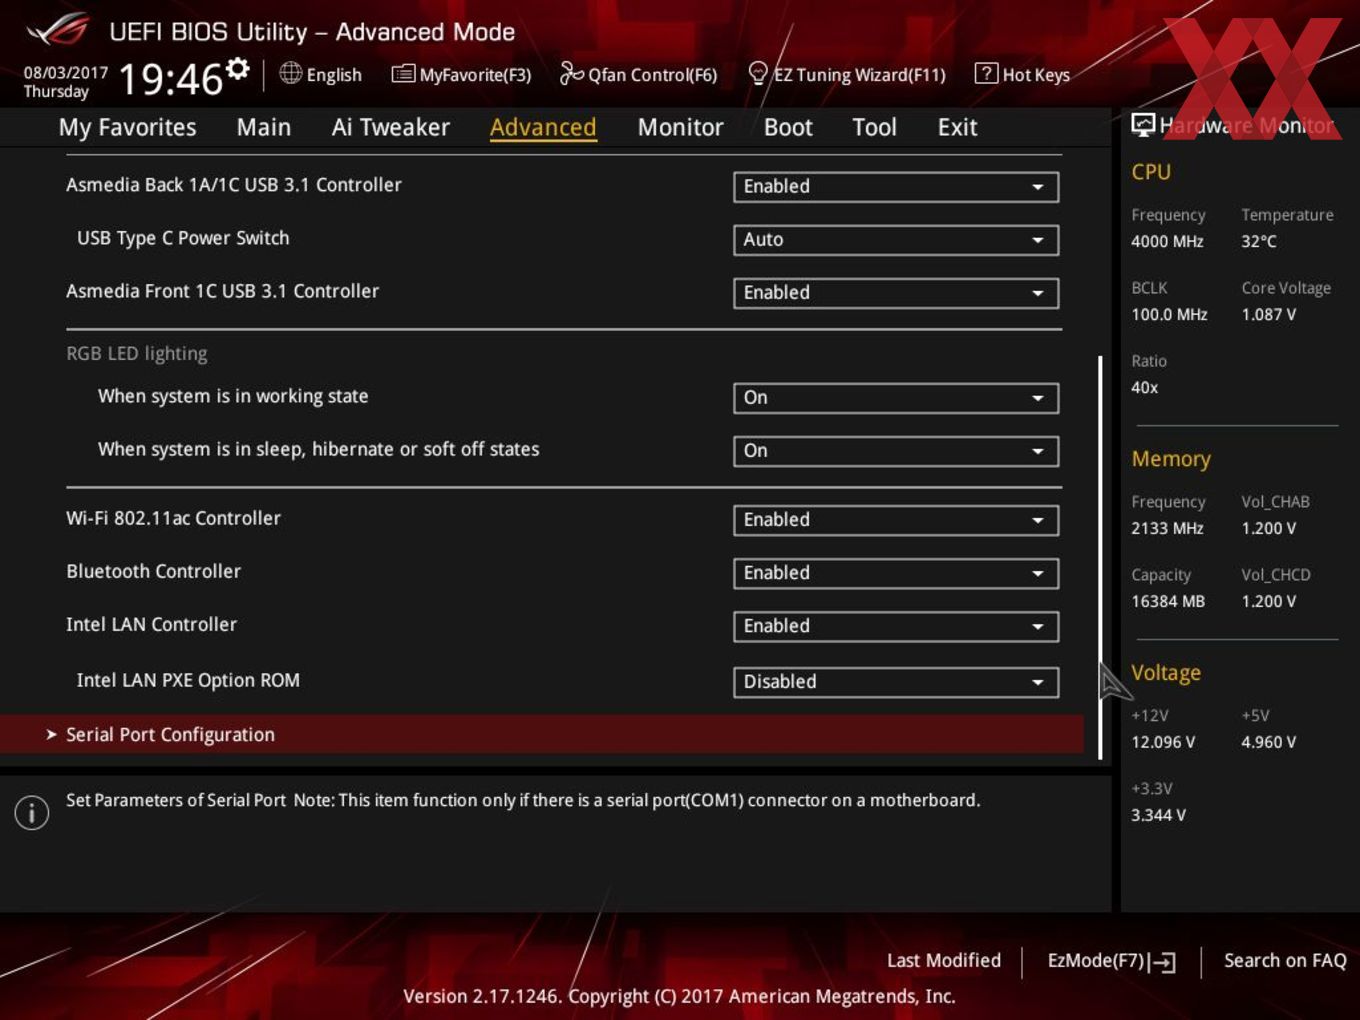Open Asmedia Back 1A/1C USB 3.1 Controller dropdown
The height and width of the screenshot is (1020, 1360).
point(896,187)
